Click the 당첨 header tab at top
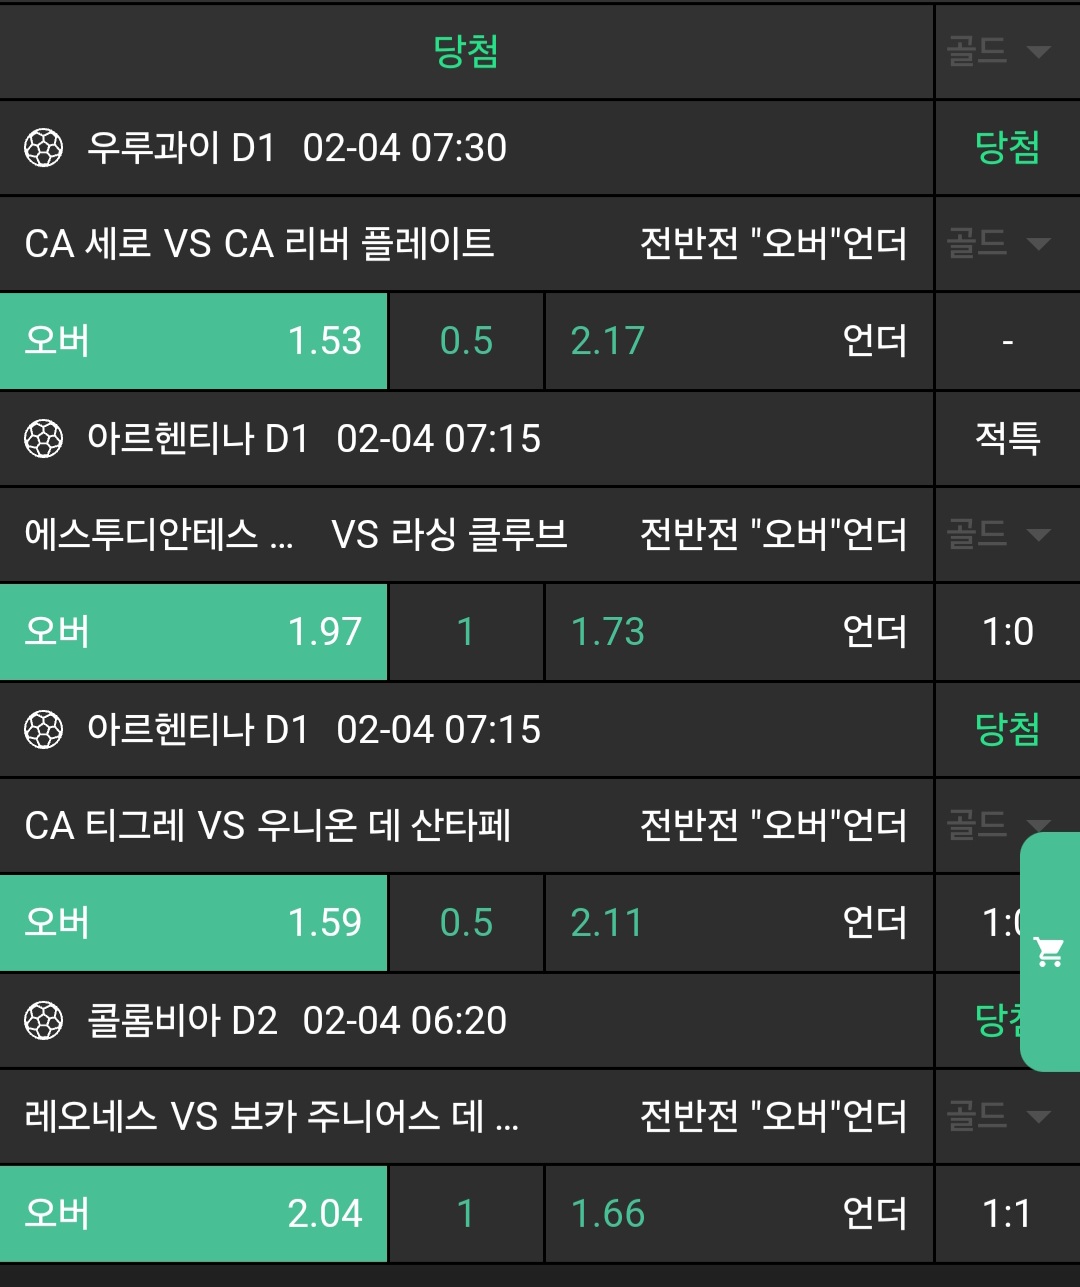 466,51
